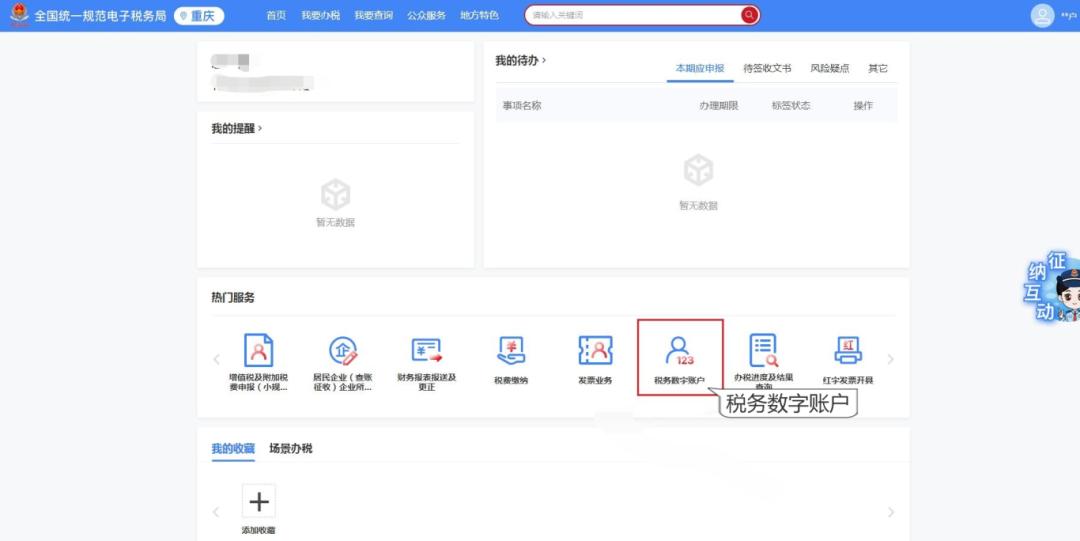This screenshot has height=541, width=1080.
Task: Open 增值税及附加税费申报 service icon
Action: click(258, 352)
